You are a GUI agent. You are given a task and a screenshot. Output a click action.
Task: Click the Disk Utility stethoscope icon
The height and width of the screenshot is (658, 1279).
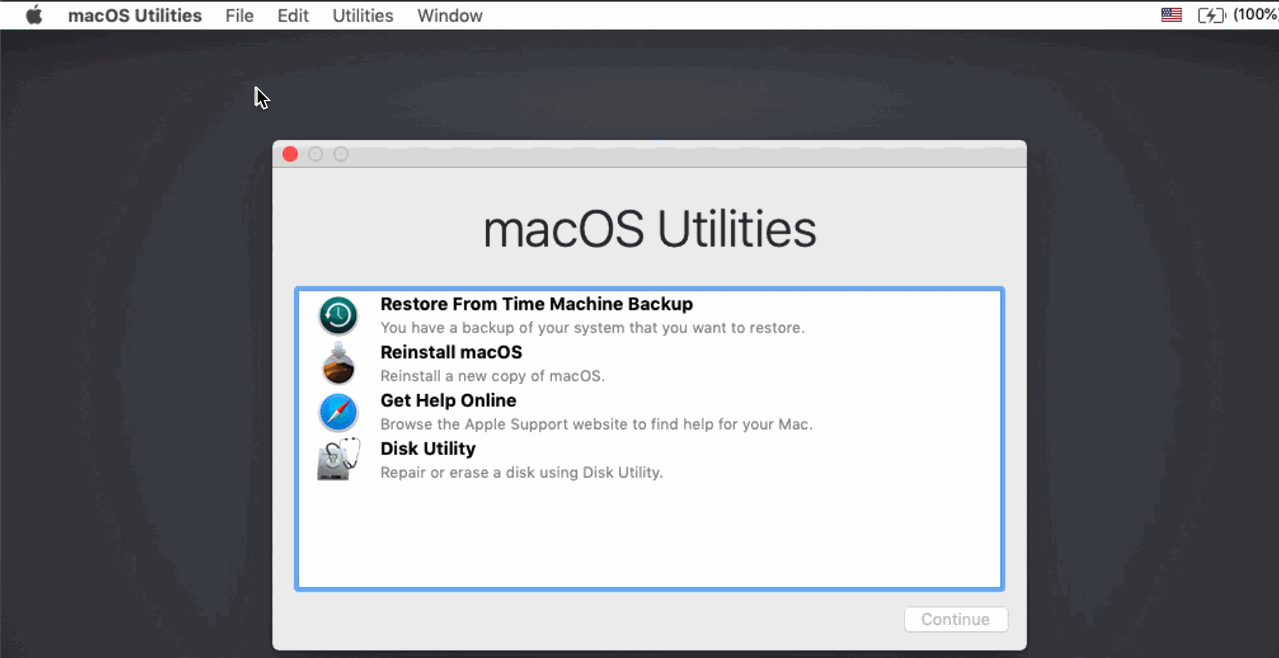click(338, 460)
